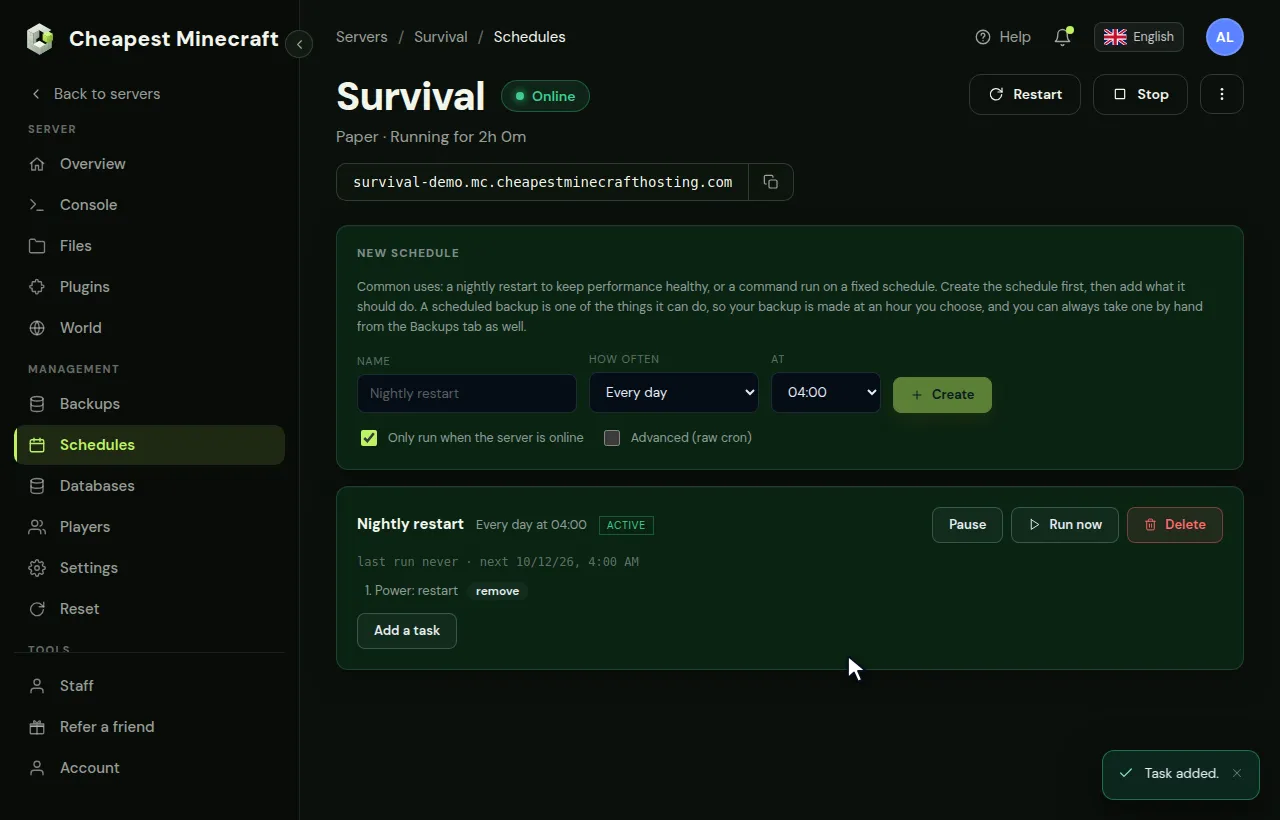Click the Databases icon in the sidebar
The width and height of the screenshot is (1280, 820).
[37, 486]
